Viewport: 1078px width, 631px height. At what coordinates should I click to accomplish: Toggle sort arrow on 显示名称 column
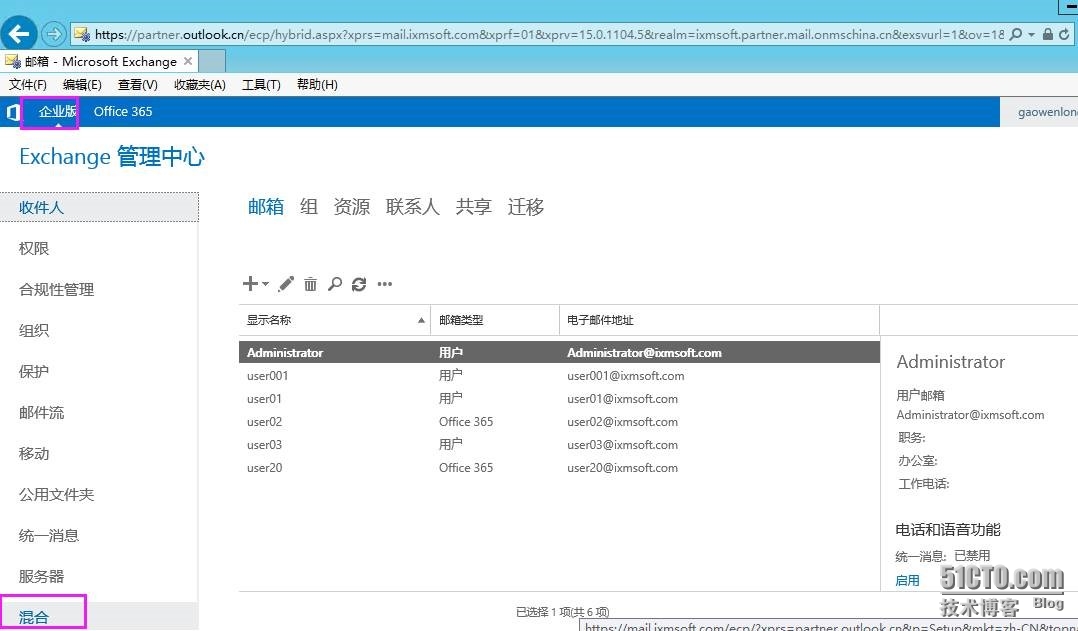point(421,320)
